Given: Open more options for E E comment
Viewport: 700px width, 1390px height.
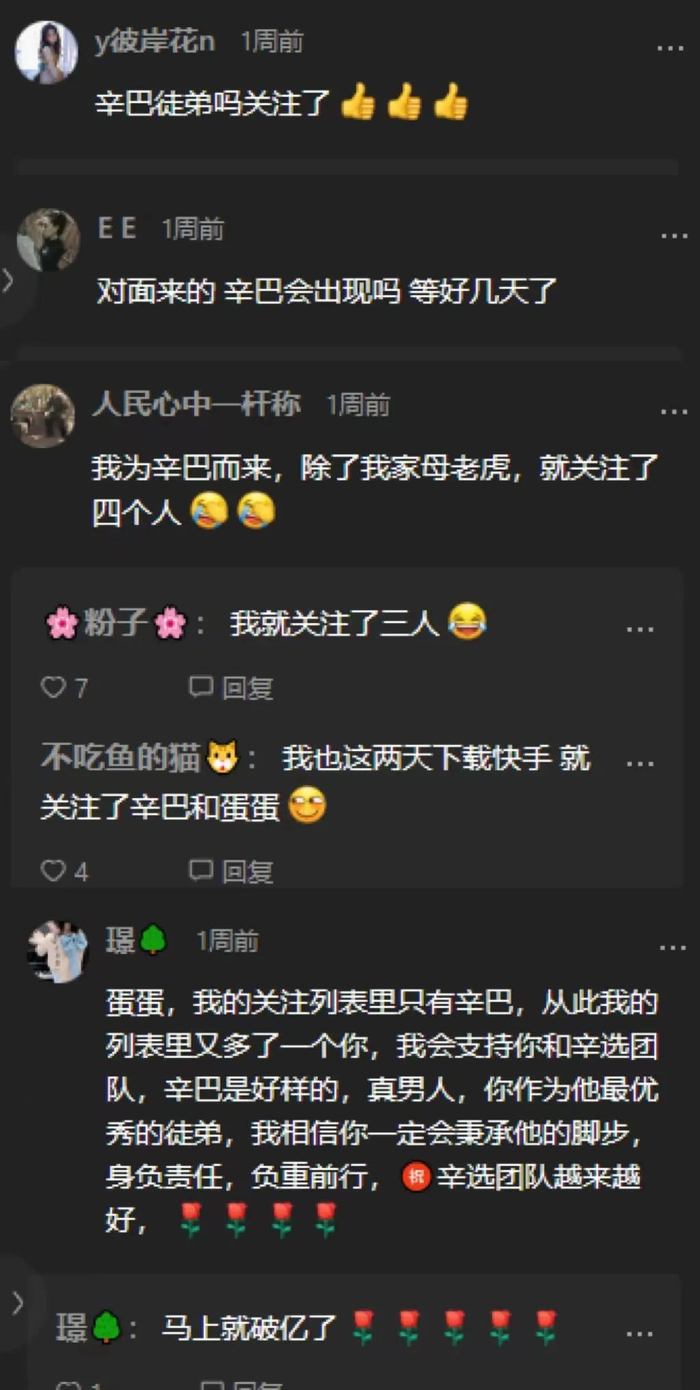Looking at the screenshot, I should [673, 235].
